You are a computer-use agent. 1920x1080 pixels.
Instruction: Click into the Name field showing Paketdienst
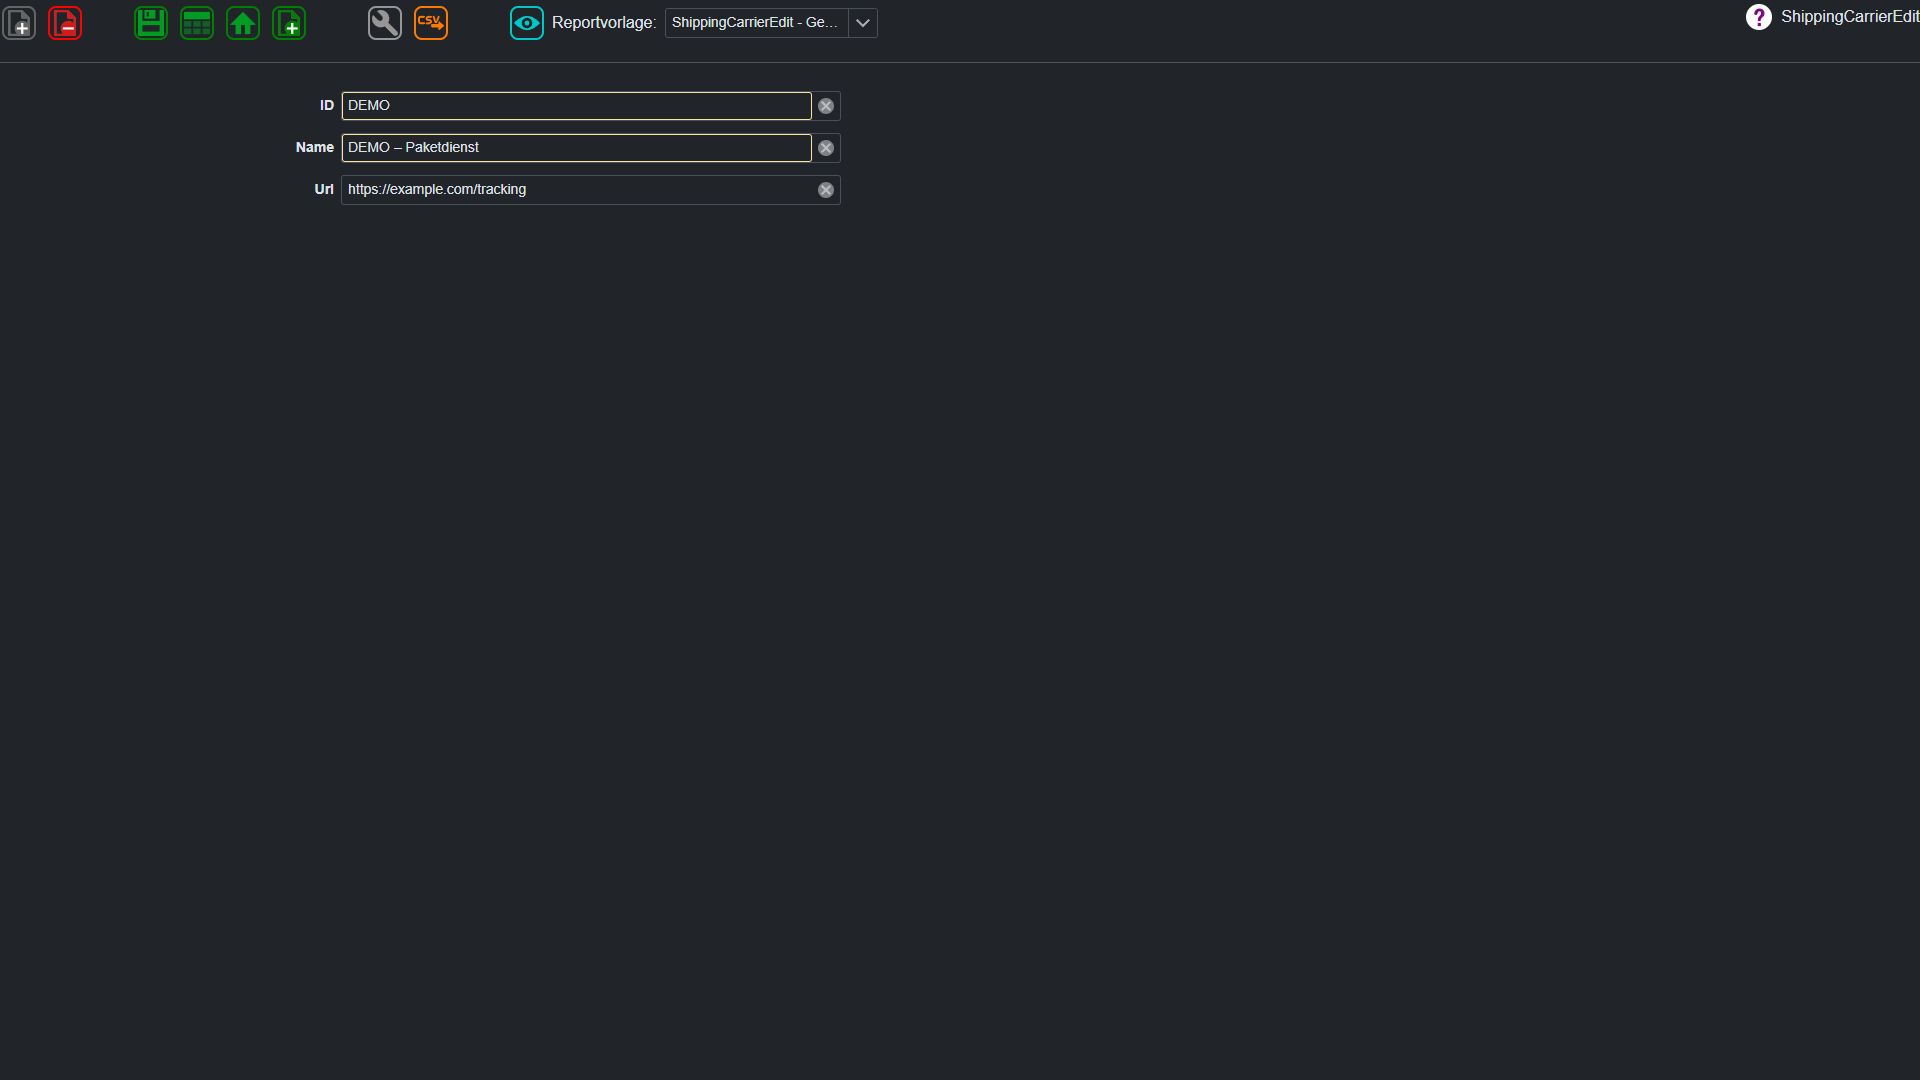pos(577,148)
